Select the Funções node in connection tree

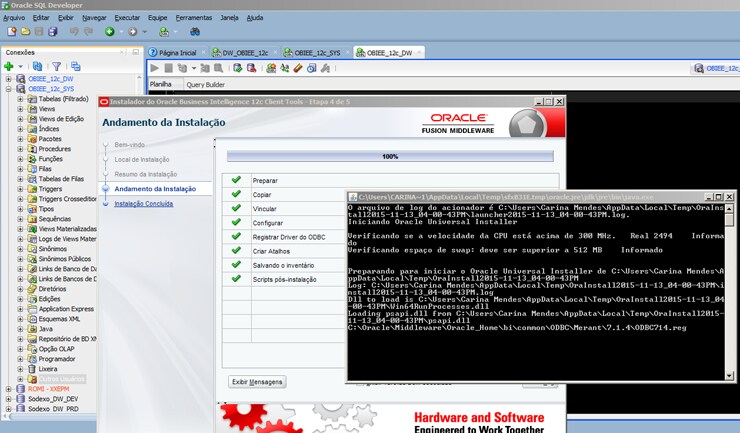[x=50, y=159]
